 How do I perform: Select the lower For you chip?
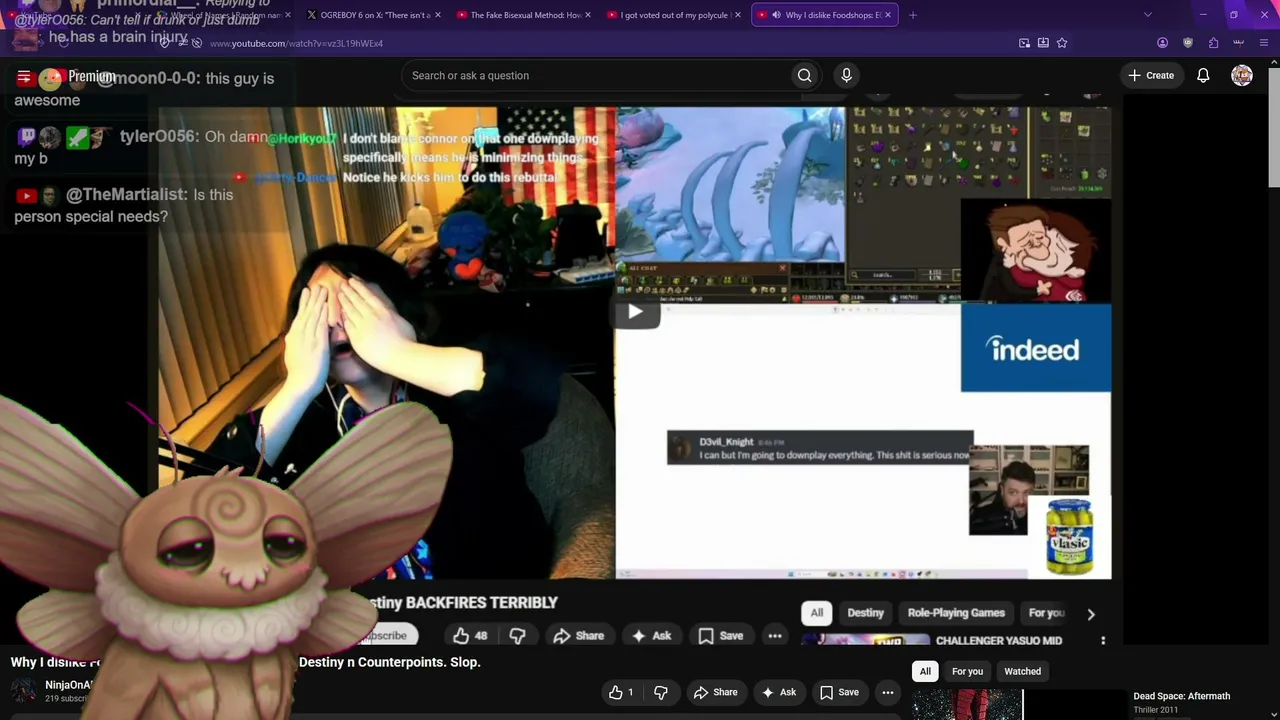967,671
